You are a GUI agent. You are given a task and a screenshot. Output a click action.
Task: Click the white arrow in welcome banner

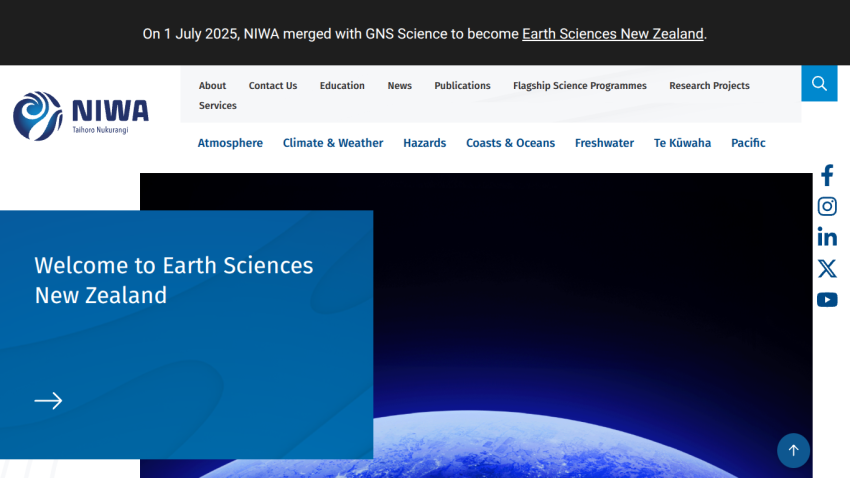48,401
